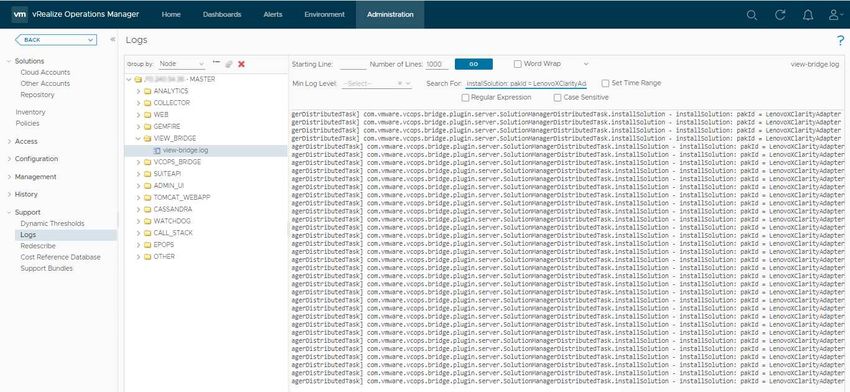Click the Starting Line input field
The width and height of the screenshot is (850, 392).
pos(353,65)
